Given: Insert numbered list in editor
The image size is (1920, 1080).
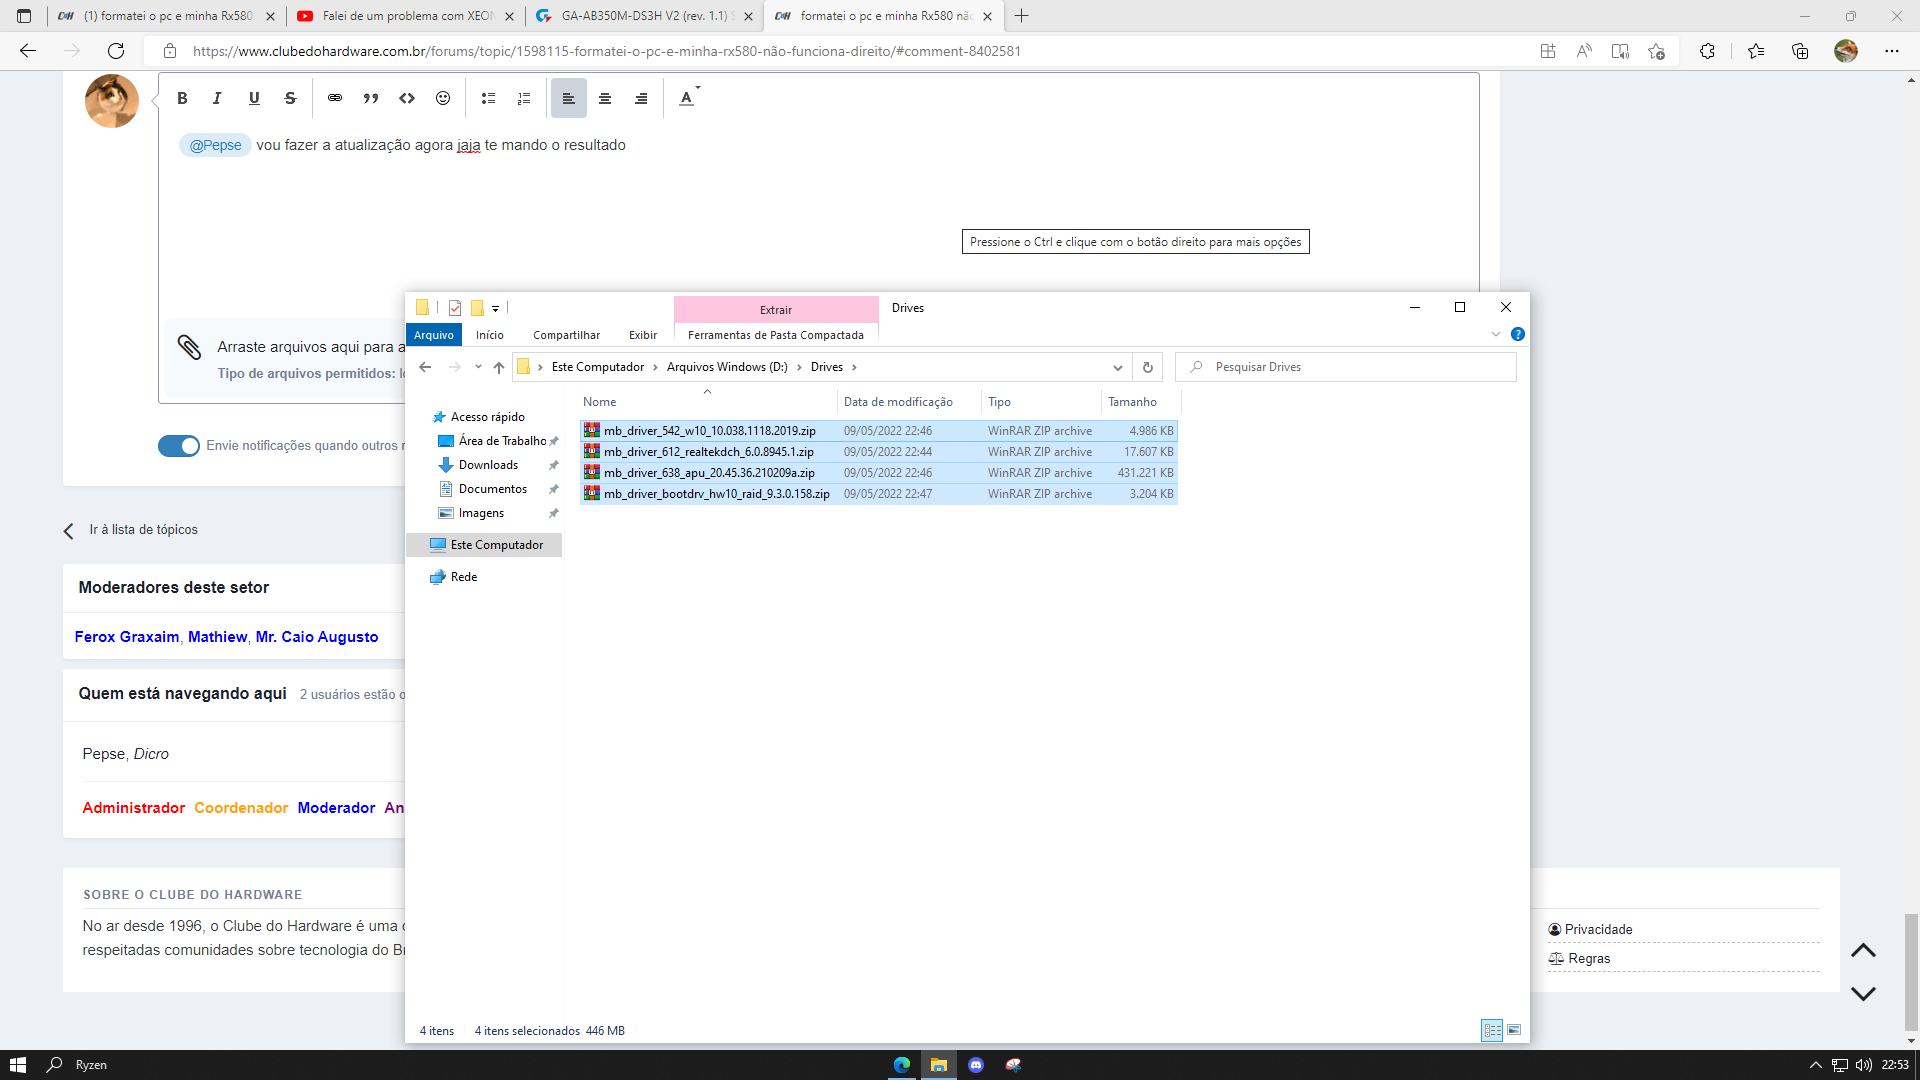Looking at the screenshot, I should pos(524,98).
